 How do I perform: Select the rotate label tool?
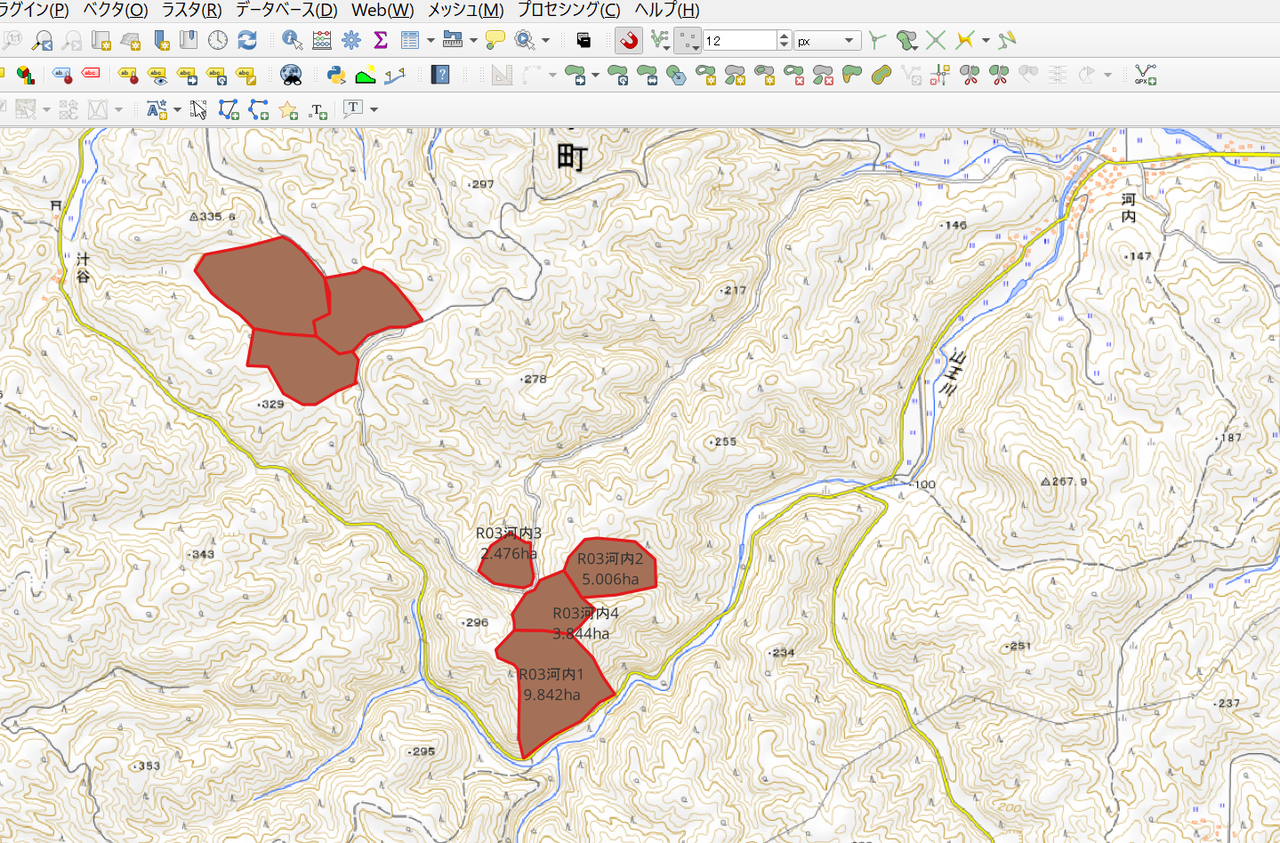tap(217, 74)
